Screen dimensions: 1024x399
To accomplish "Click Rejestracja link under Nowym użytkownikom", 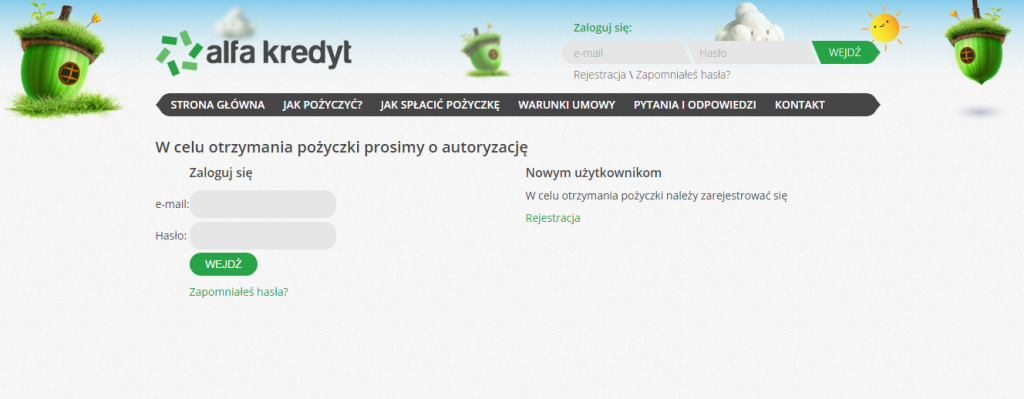I will [x=552, y=218].
